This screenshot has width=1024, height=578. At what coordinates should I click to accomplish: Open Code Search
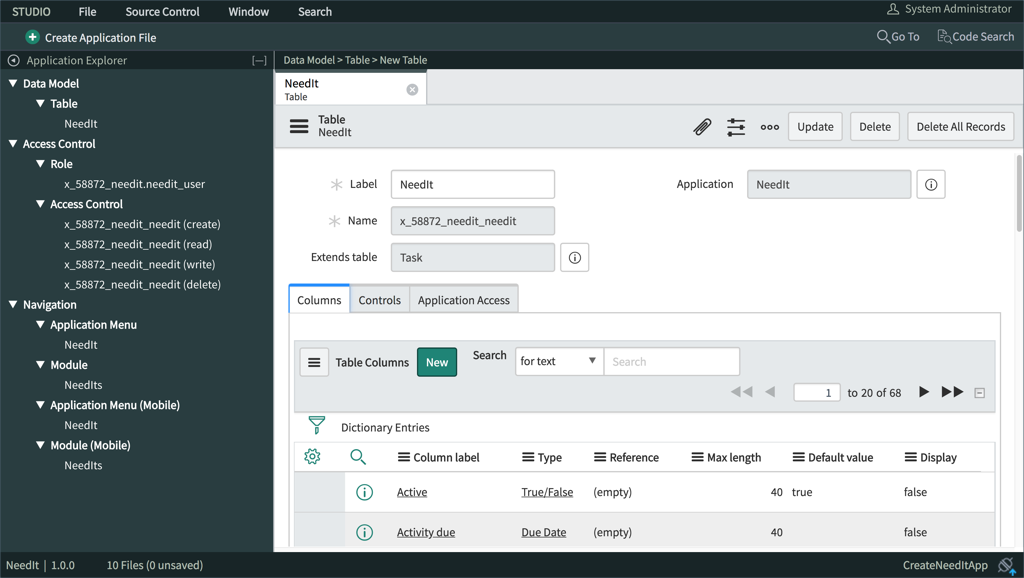click(976, 36)
